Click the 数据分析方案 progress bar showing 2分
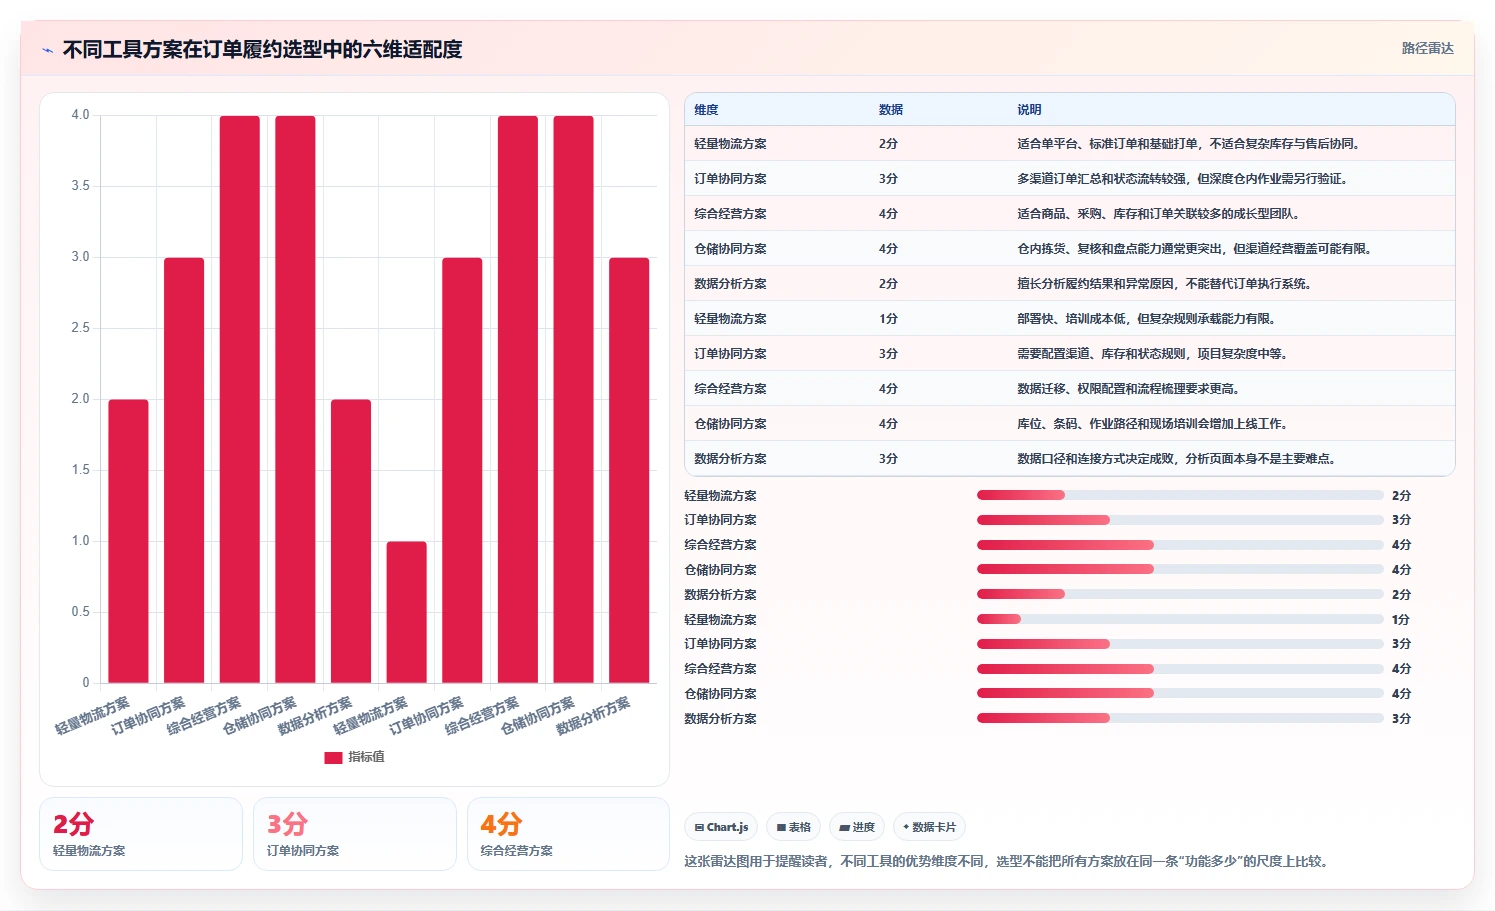The height and width of the screenshot is (911, 1495). 1180,594
